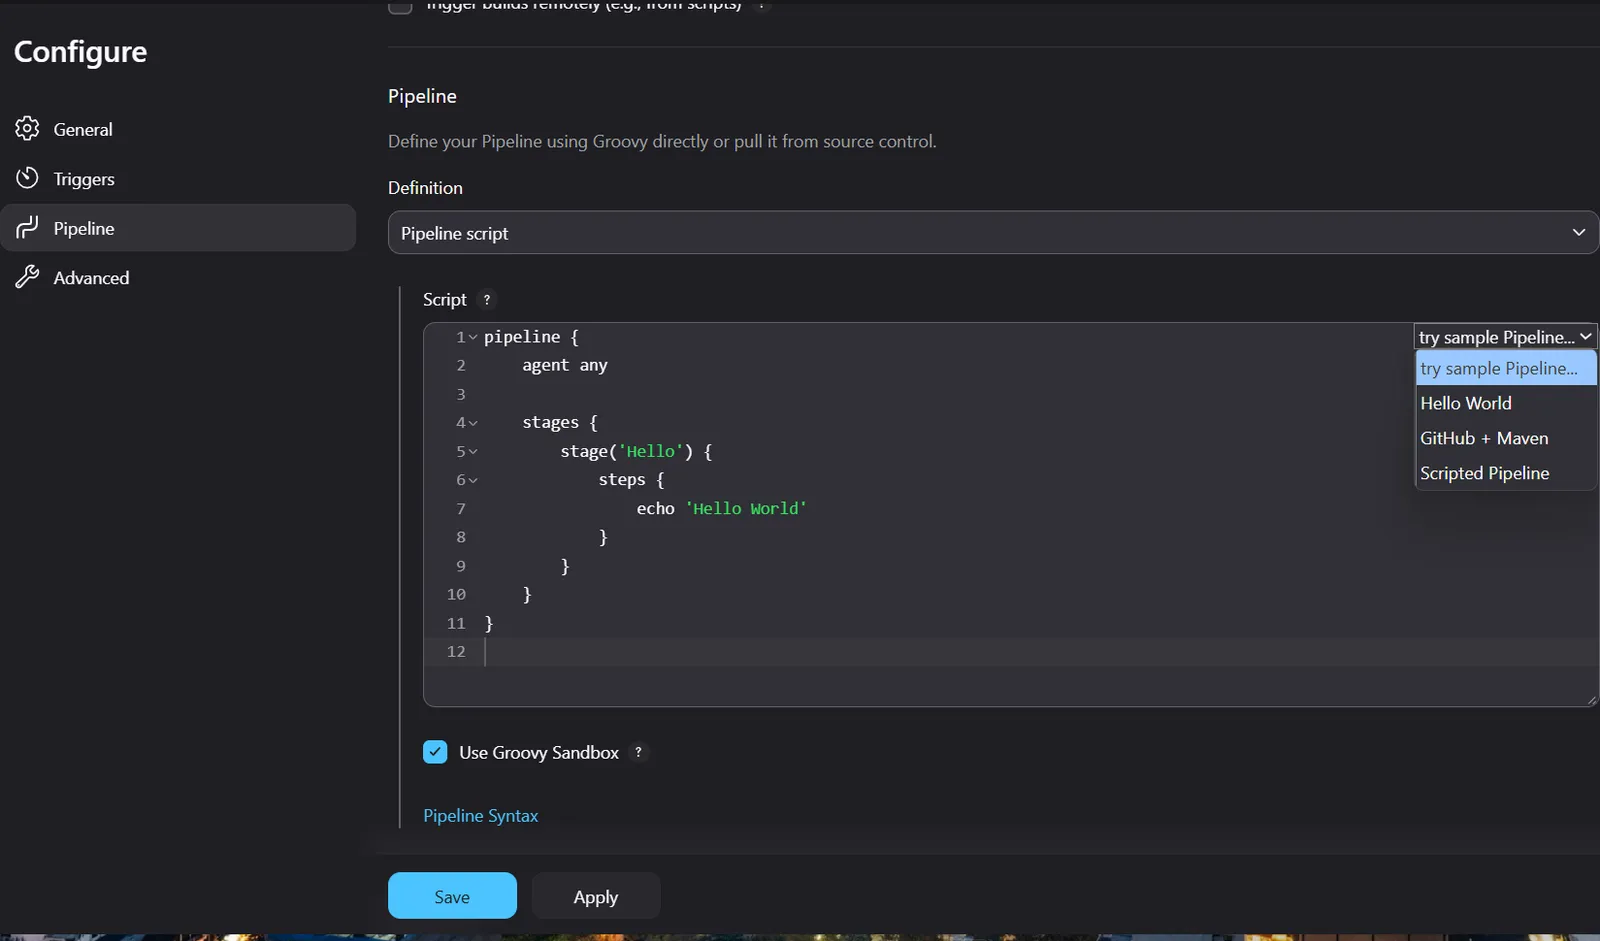This screenshot has height=941, width=1600.
Task: Go to Triggers section in sidebar
Action: coord(178,178)
